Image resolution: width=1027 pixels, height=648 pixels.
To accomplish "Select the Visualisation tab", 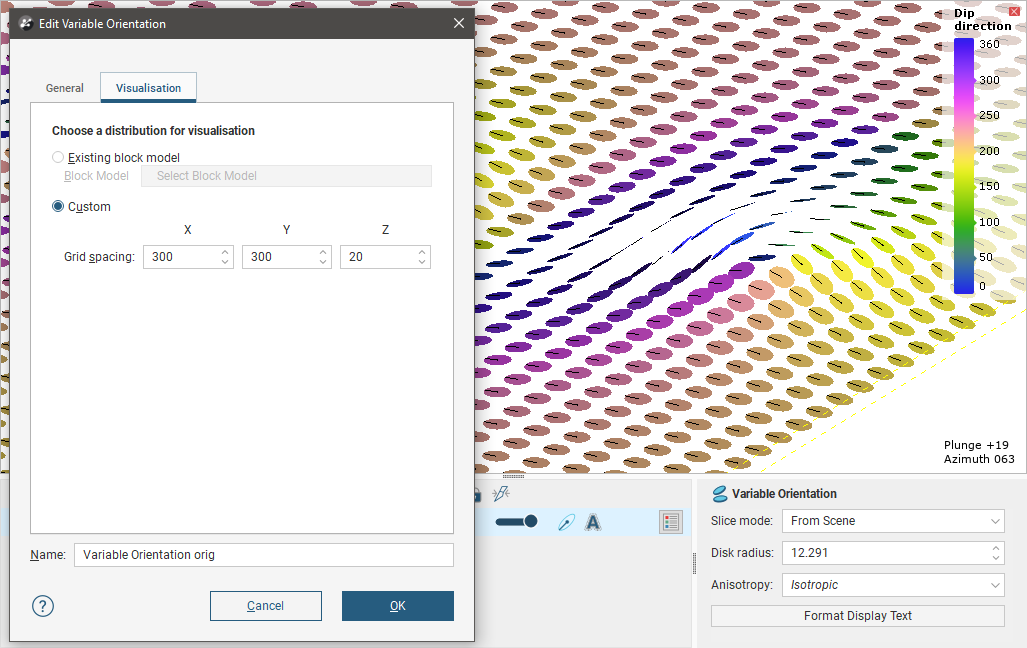I will click(x=148, y=88).
